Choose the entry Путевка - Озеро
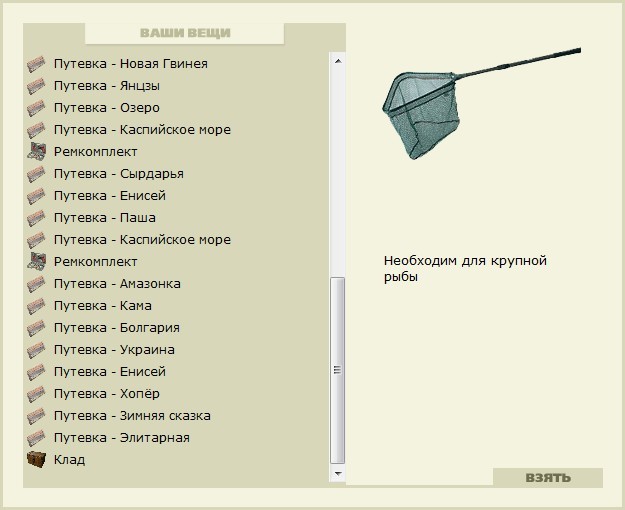 tap(107, 108)
